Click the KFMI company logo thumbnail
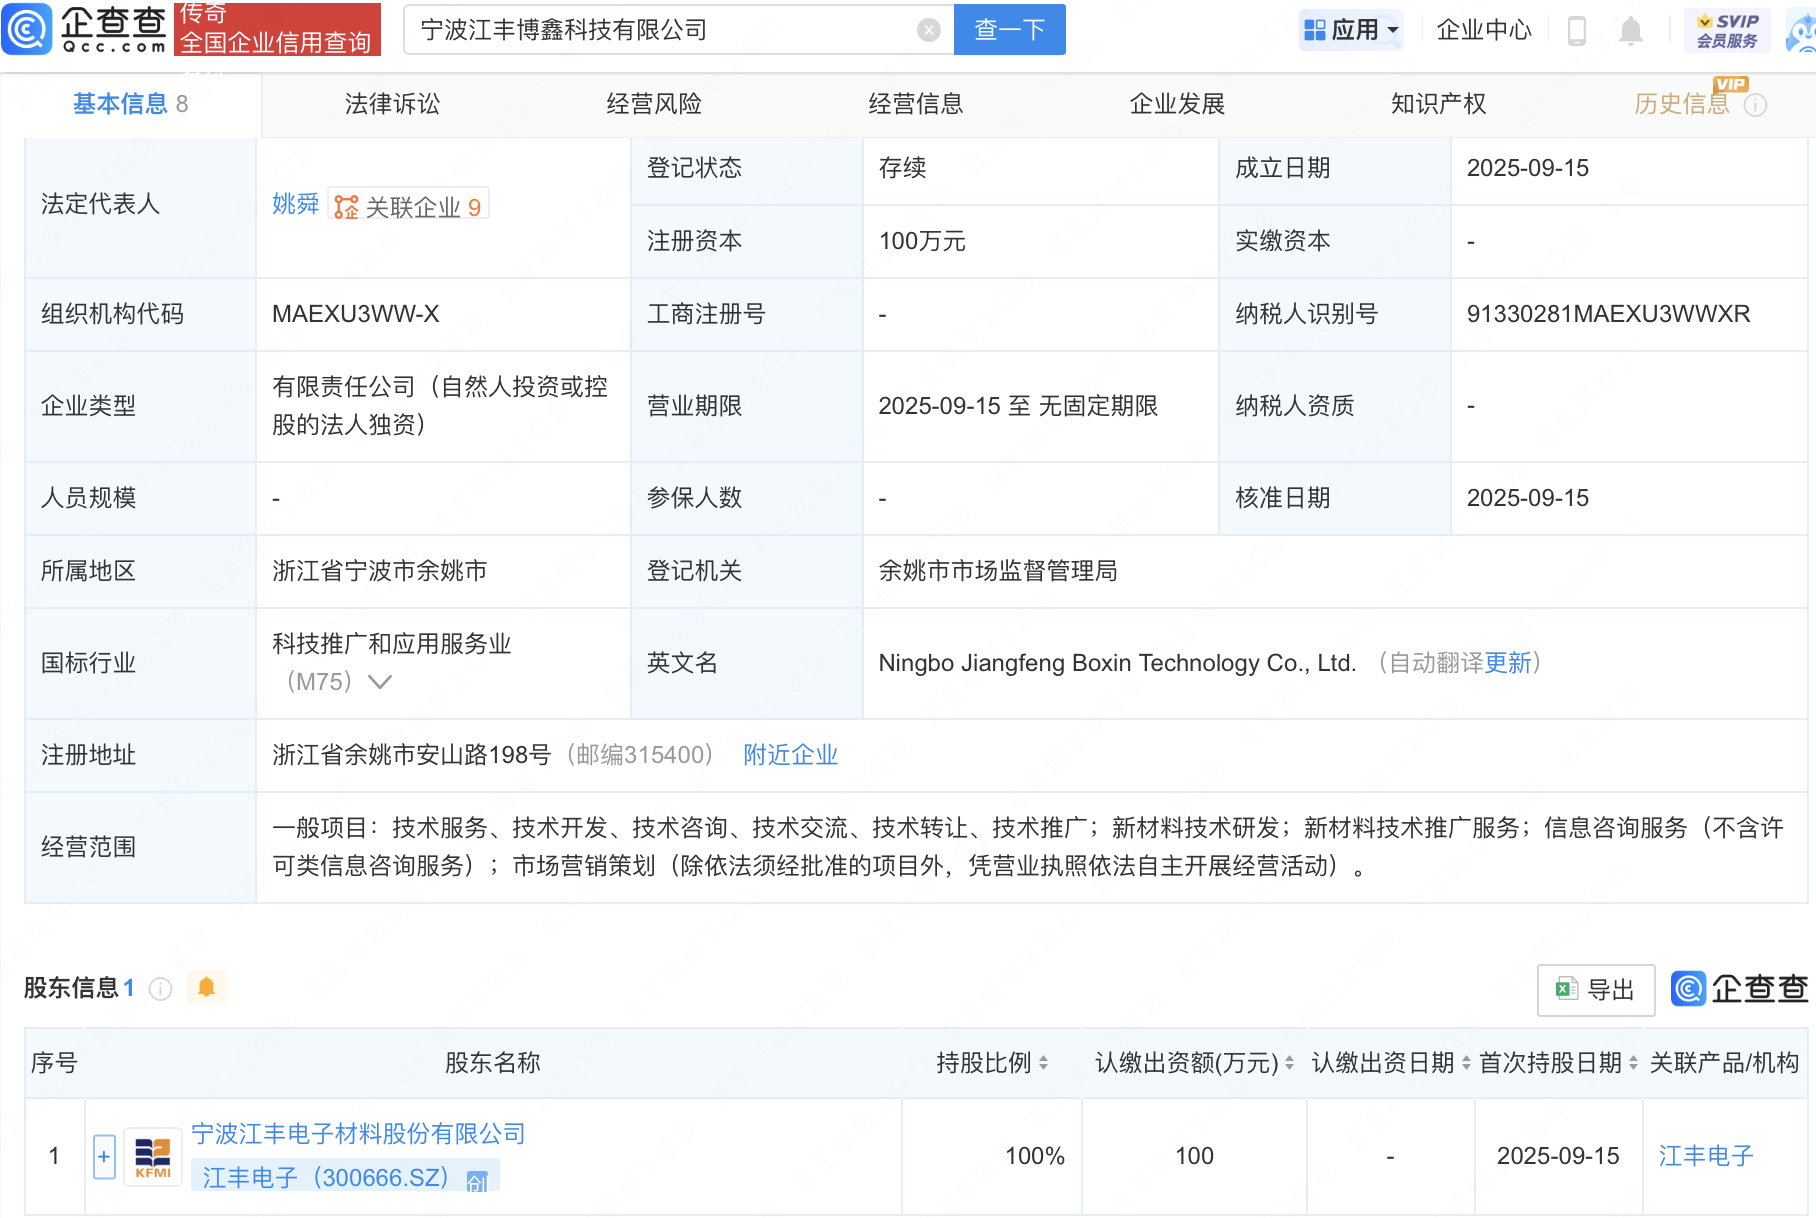Viewport: 1816px width, 1218px height. click(153, 1157)
